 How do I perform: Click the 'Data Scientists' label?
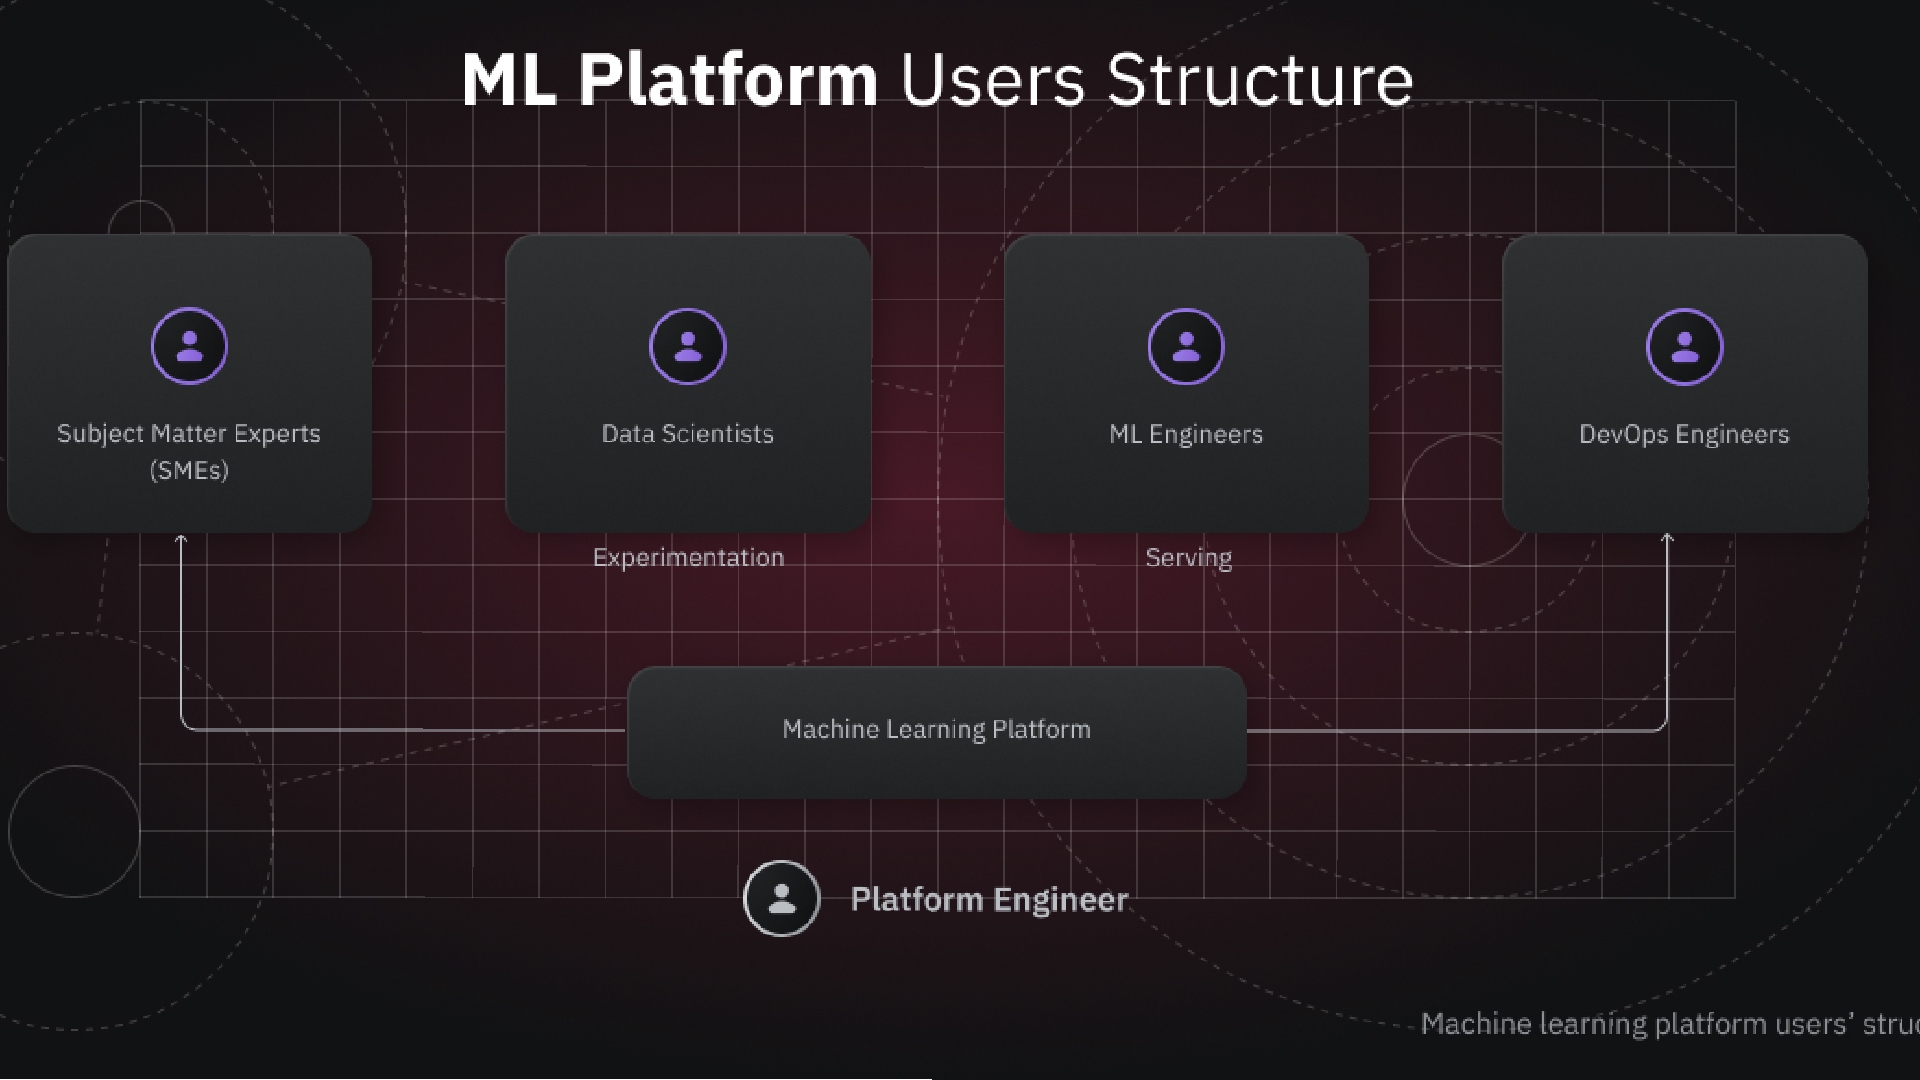(x=687, y=434)
